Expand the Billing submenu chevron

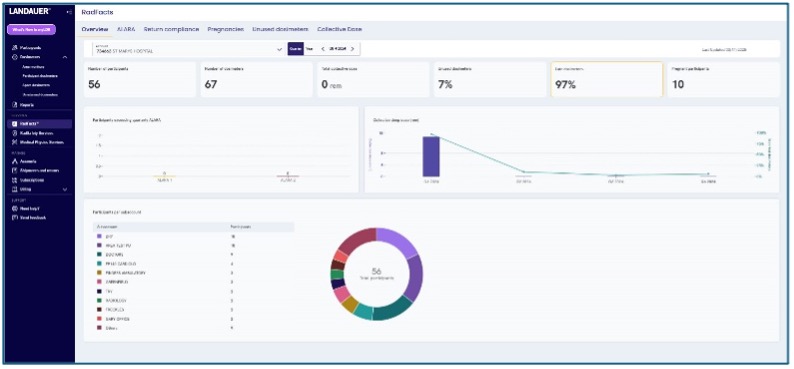(x=65, y=189)
